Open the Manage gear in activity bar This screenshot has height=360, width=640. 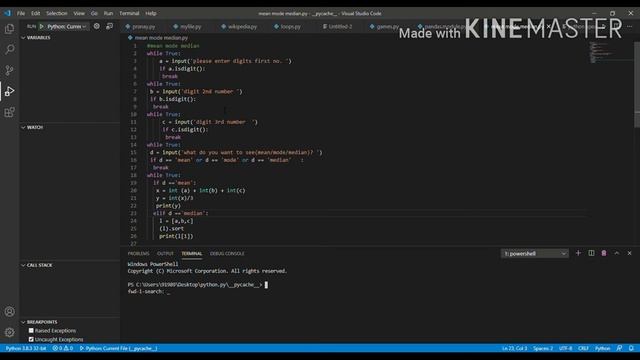coord(9,332)
